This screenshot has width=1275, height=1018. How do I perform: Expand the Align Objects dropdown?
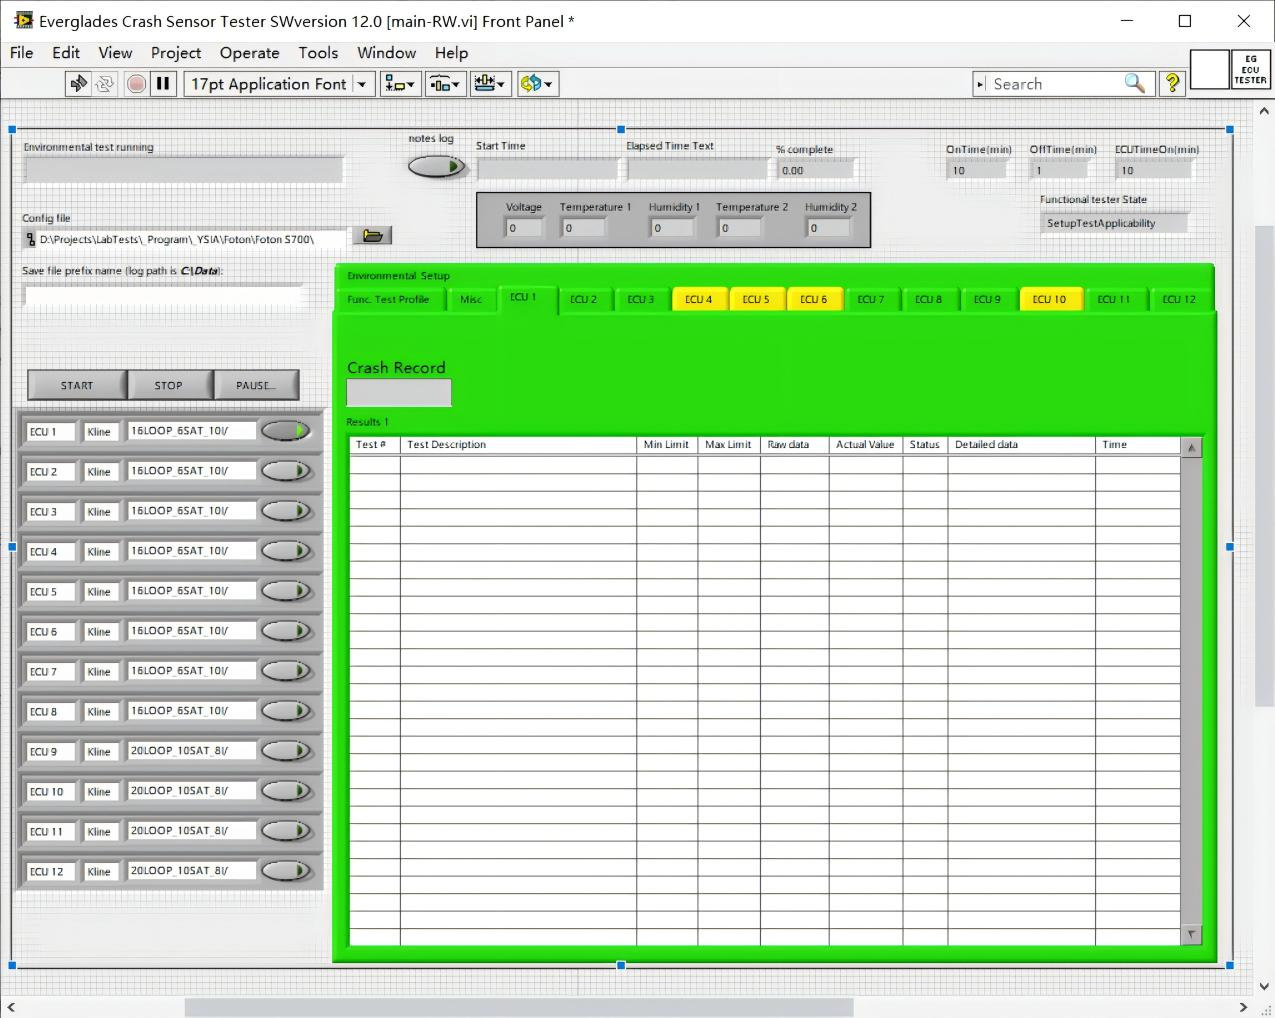[x=400, y=84]
